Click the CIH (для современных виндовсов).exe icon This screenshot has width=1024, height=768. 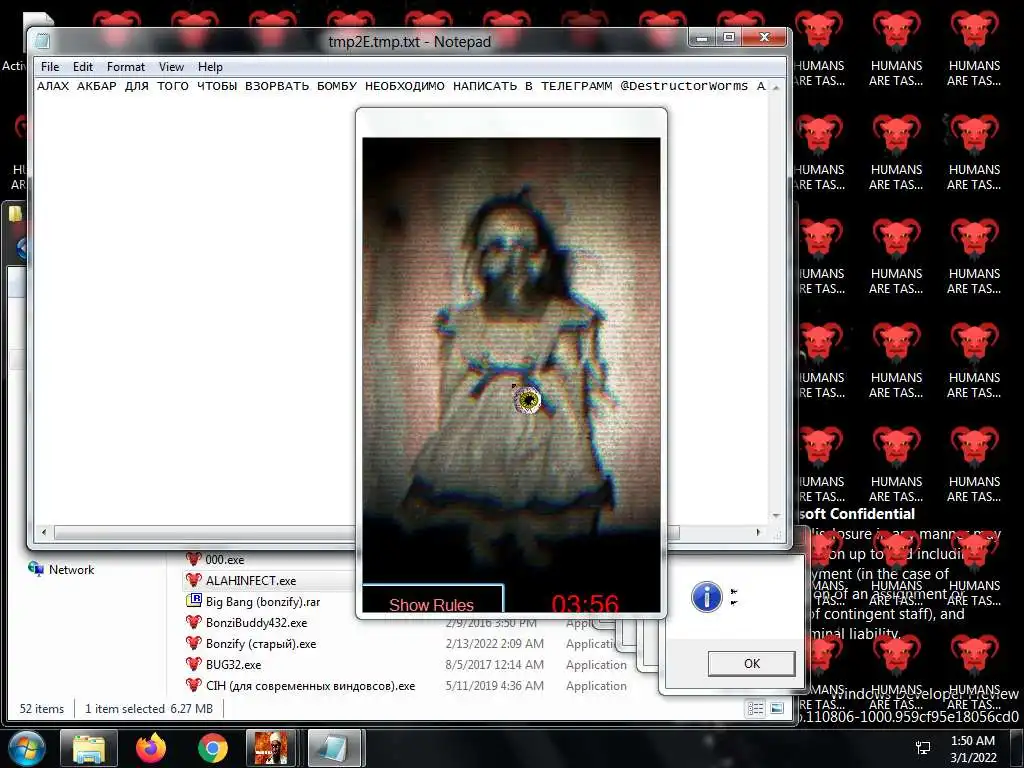pyautogui.click(x=193, y=684)
